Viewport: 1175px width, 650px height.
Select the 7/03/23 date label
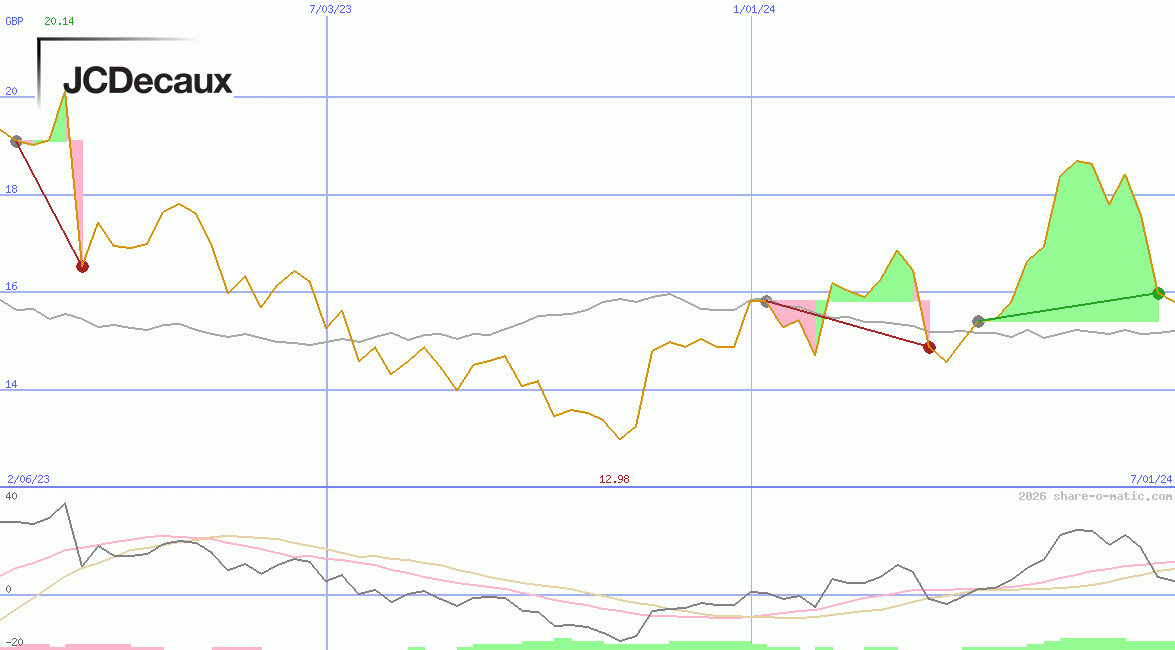[331, 9]
